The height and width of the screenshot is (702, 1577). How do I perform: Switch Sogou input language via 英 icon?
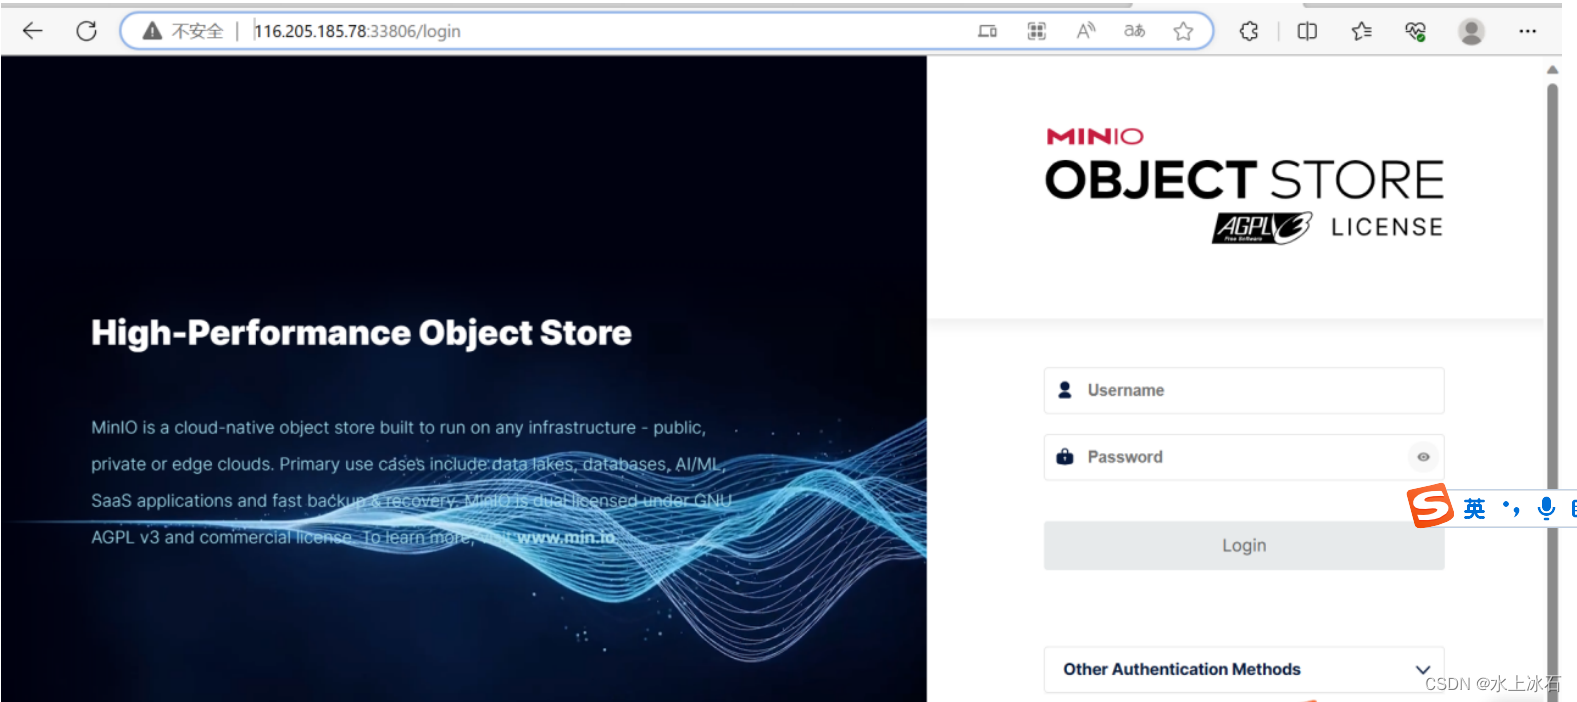pos(1474,509)
